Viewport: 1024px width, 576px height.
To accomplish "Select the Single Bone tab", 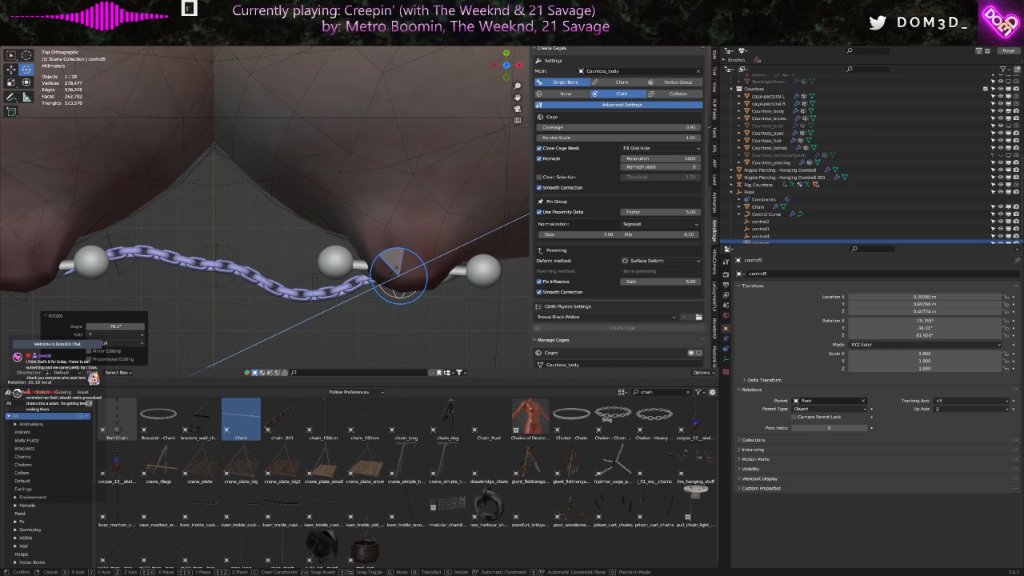I will click(x=562, y=82).
